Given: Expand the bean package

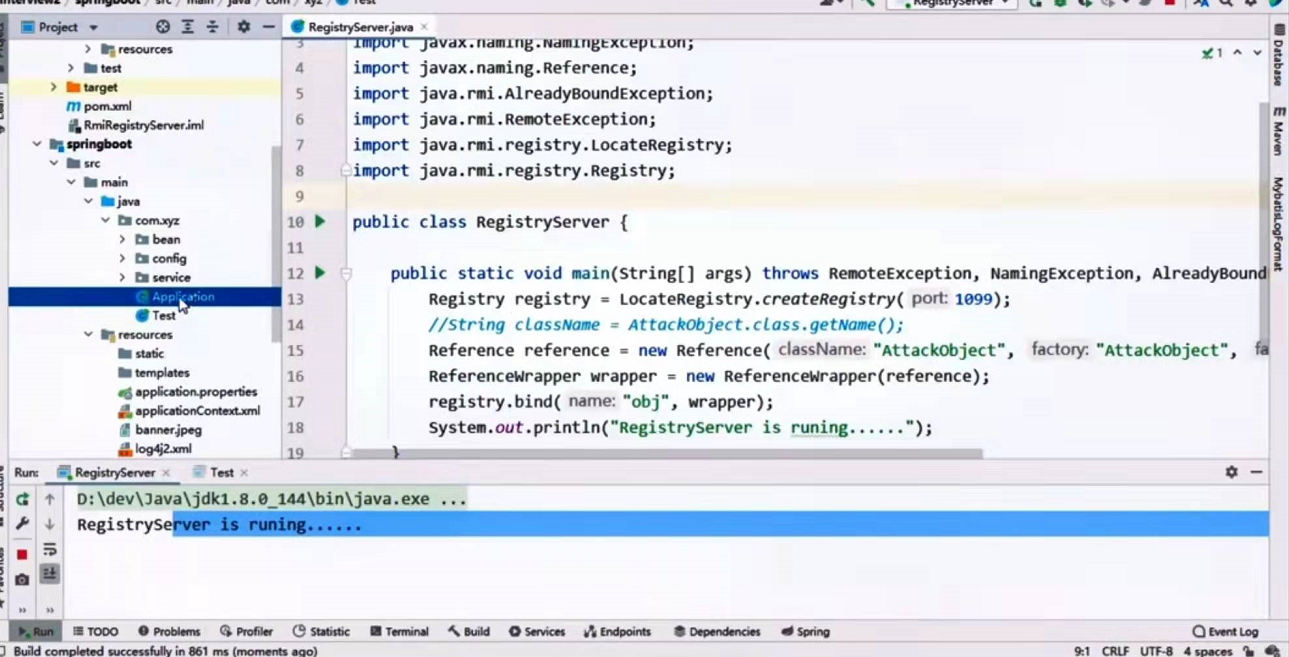Looking at the screenshot, I should pyautogui.click(x=122, y=239).
